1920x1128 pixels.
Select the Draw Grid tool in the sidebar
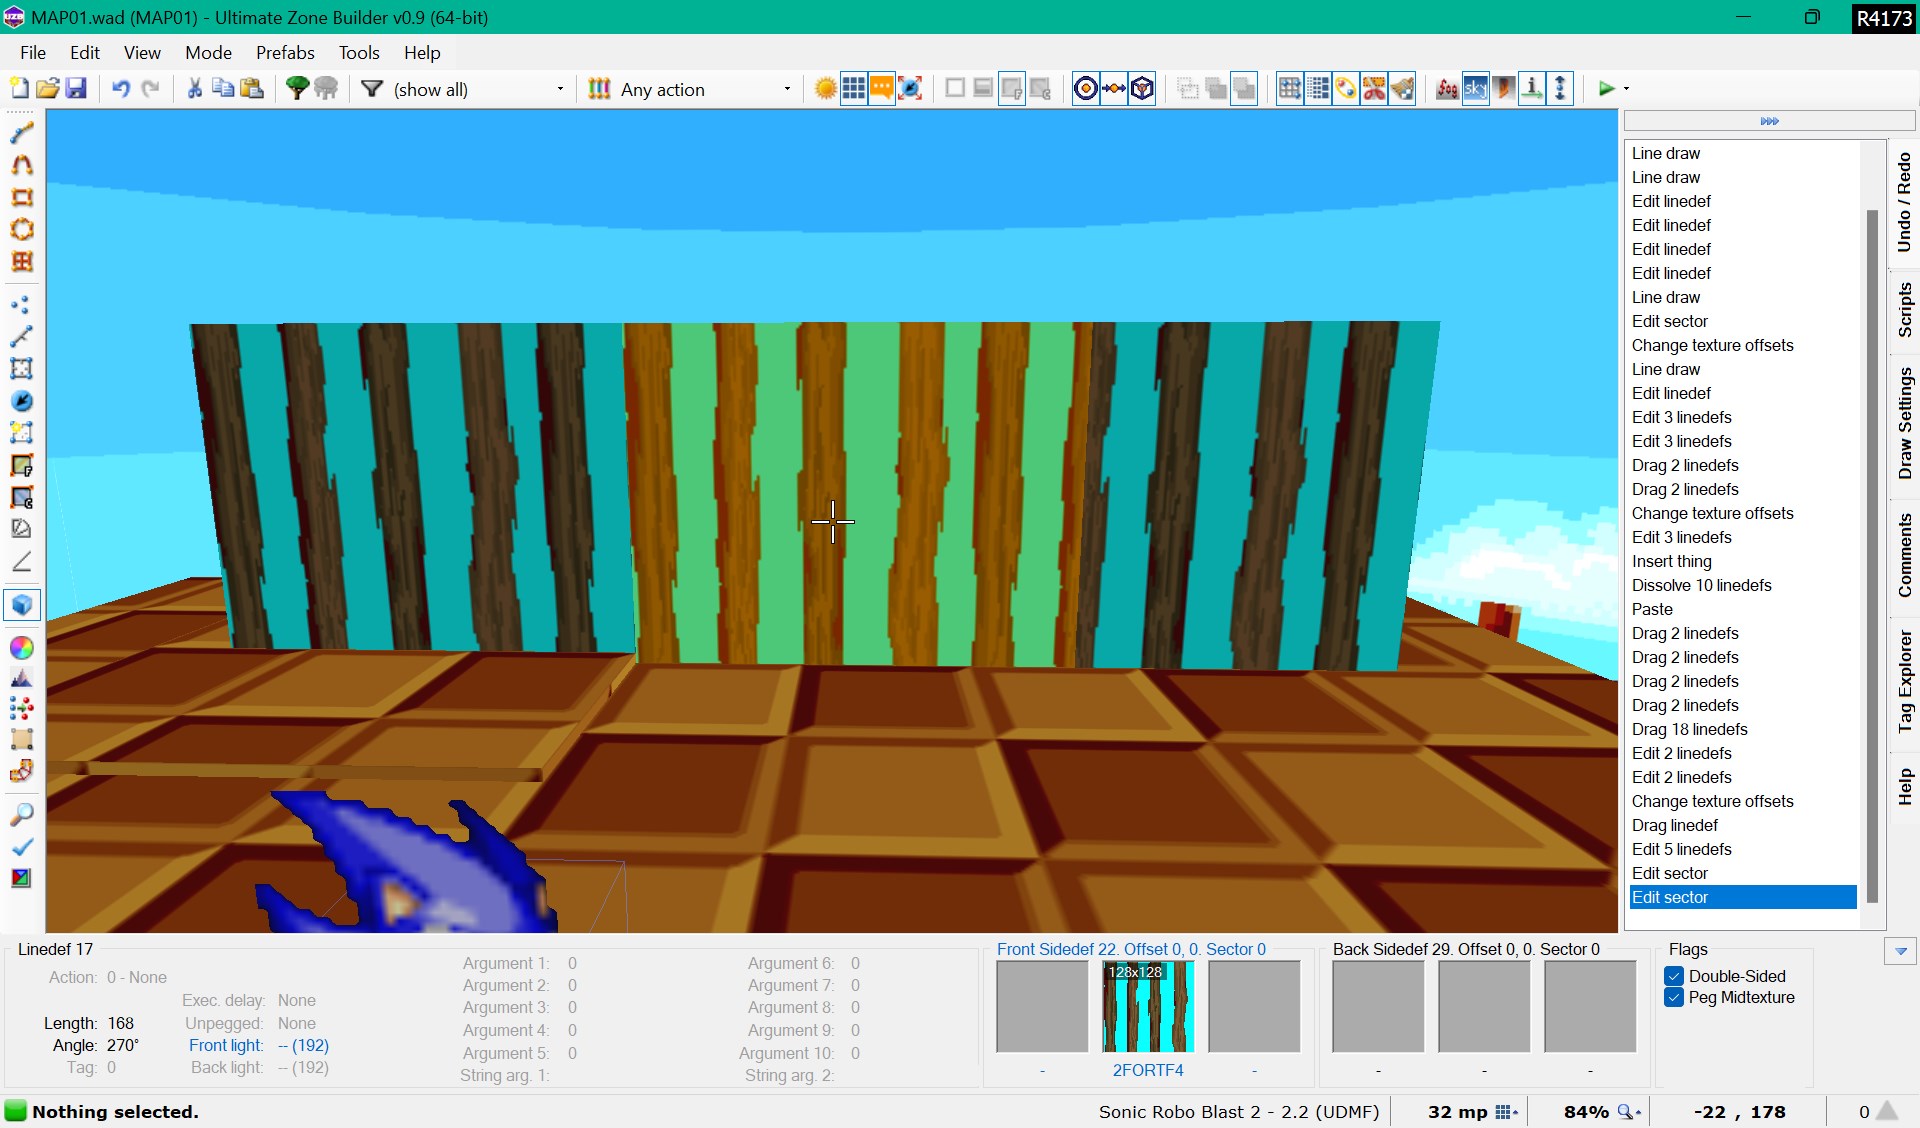point(21,261)
